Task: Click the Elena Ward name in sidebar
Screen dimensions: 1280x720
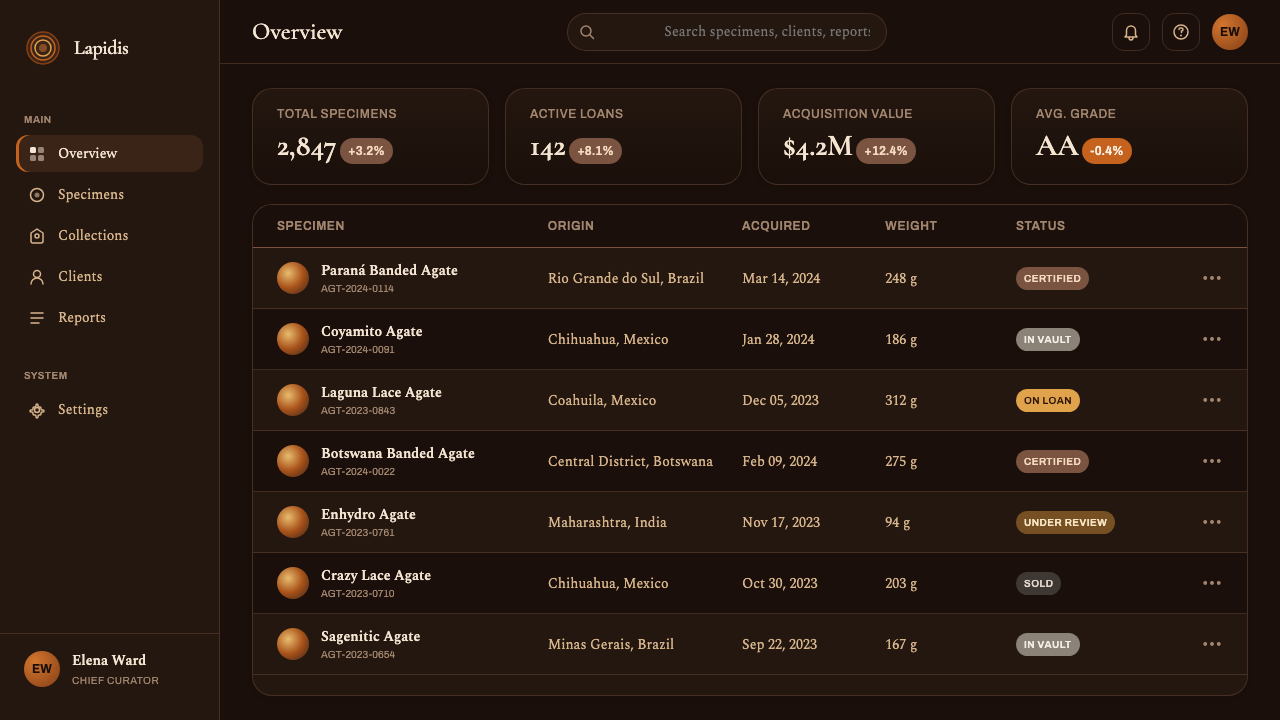Action: [109, 661]
